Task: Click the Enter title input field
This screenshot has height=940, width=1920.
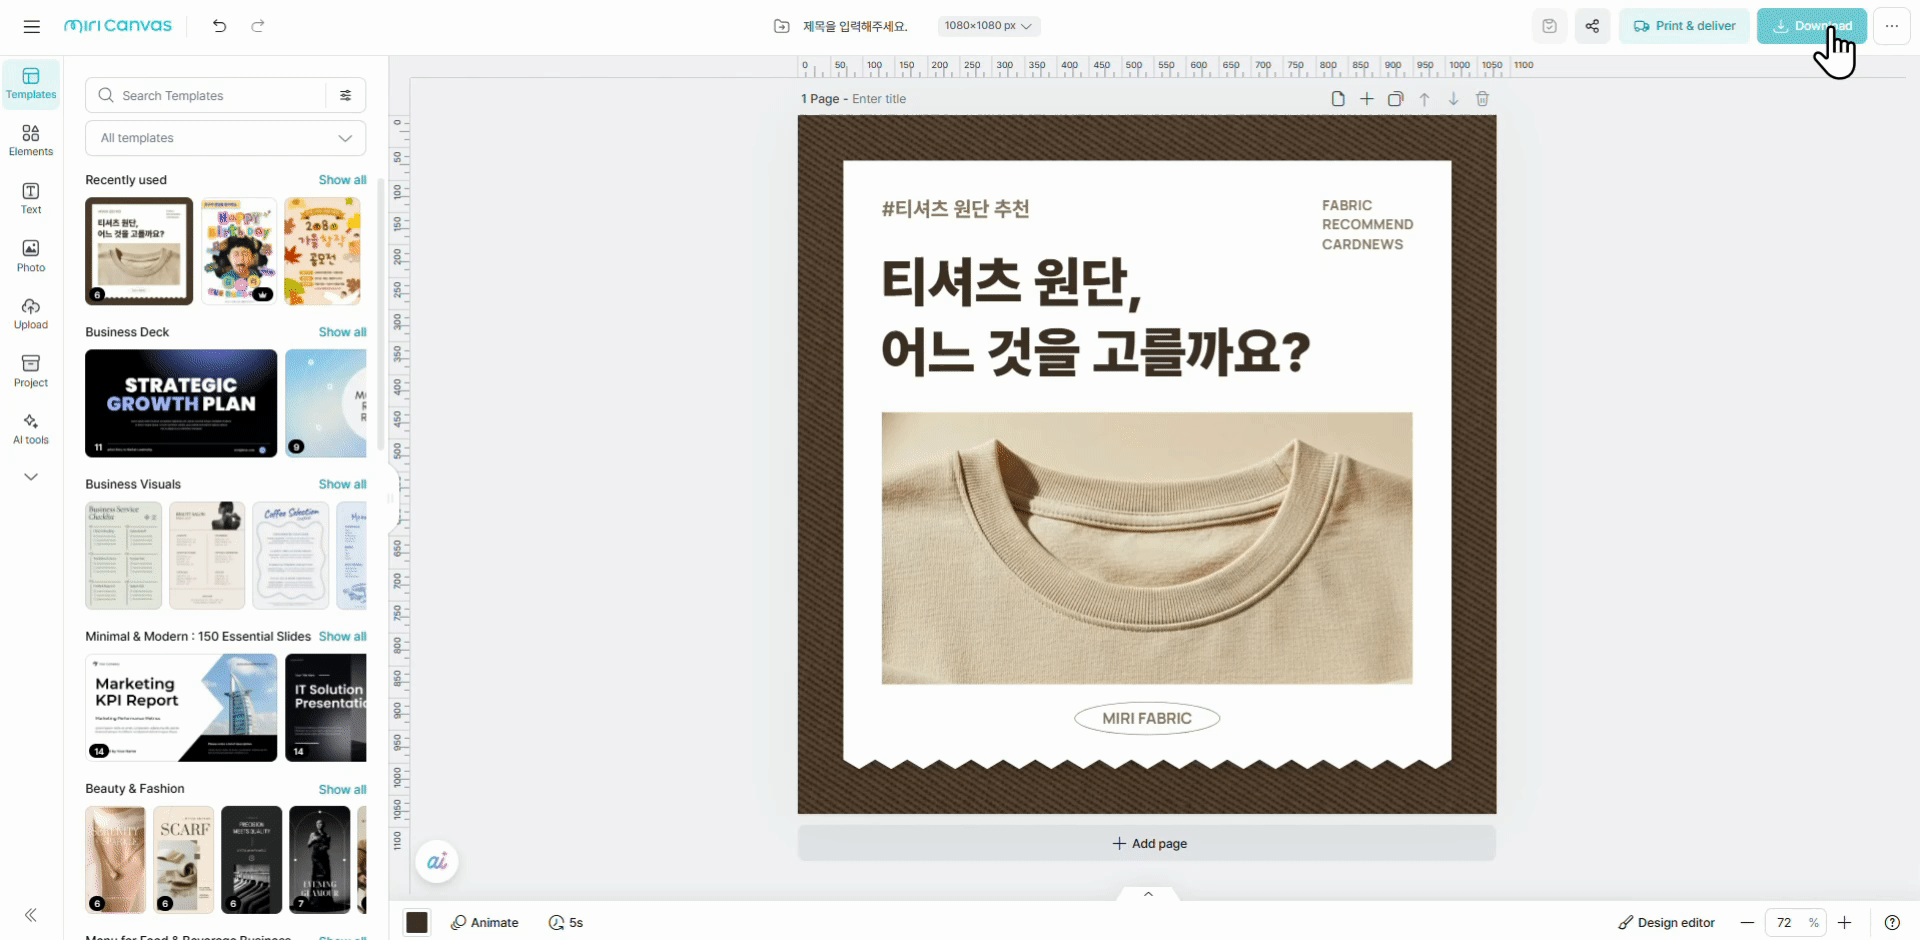Action: (880, 99)
